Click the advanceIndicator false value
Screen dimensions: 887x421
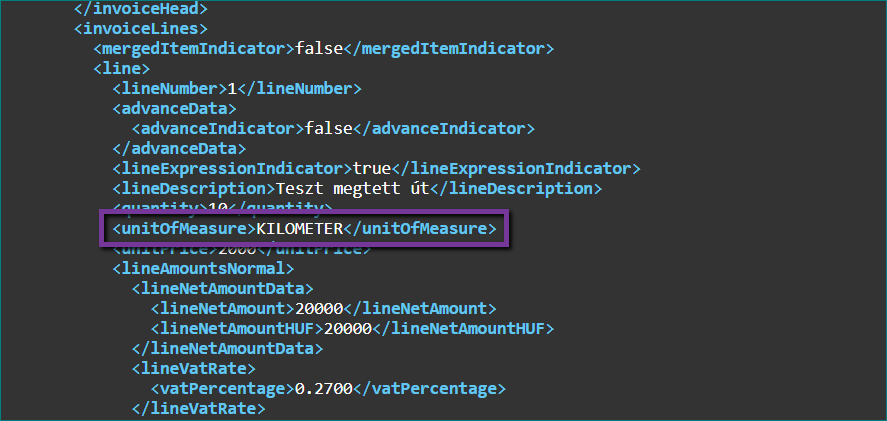point(329,128)
